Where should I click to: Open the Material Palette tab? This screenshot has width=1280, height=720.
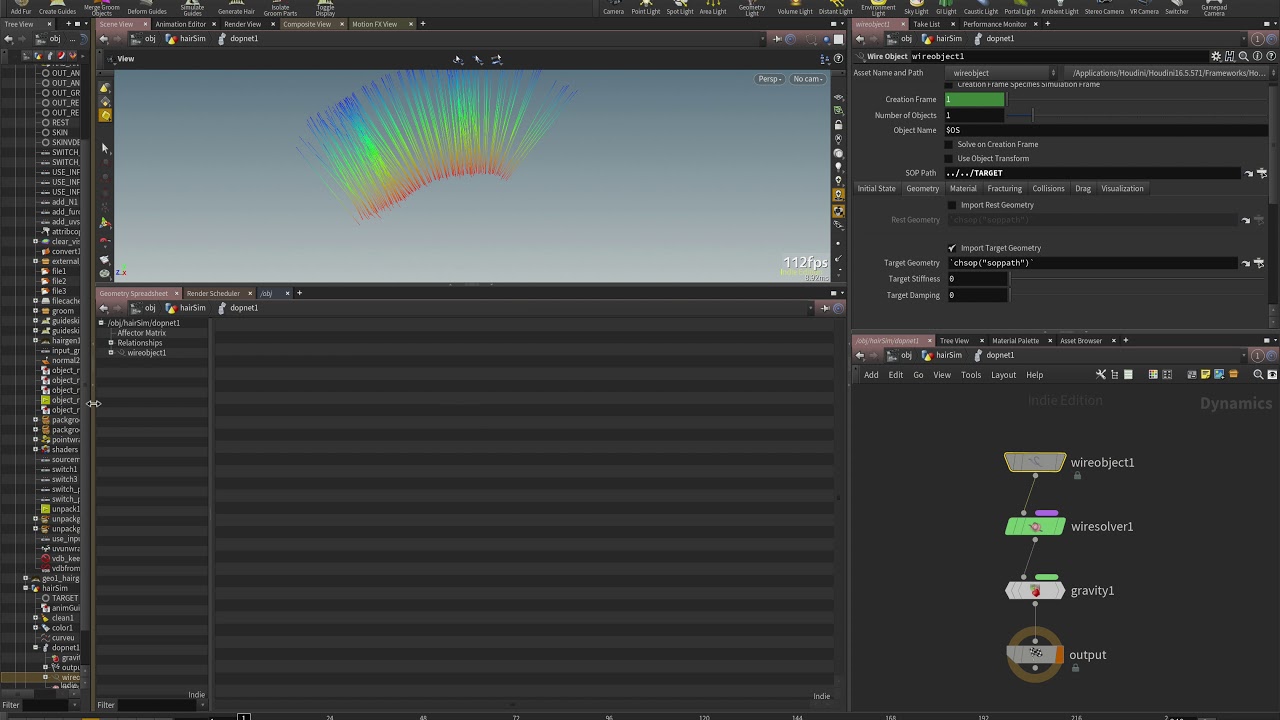(x=1015, y=341)
